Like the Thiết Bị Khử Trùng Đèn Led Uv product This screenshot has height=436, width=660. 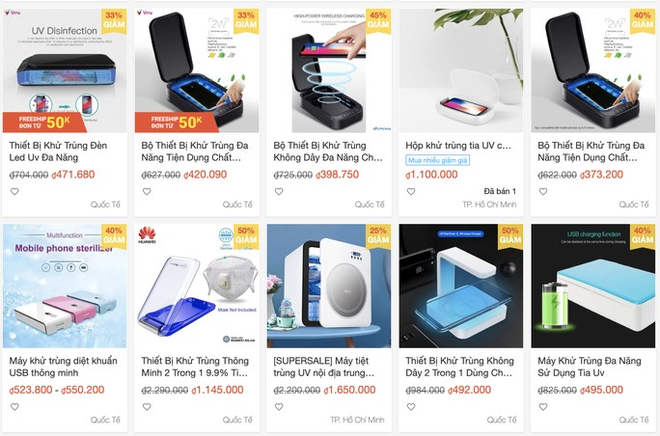click(15, 191)
